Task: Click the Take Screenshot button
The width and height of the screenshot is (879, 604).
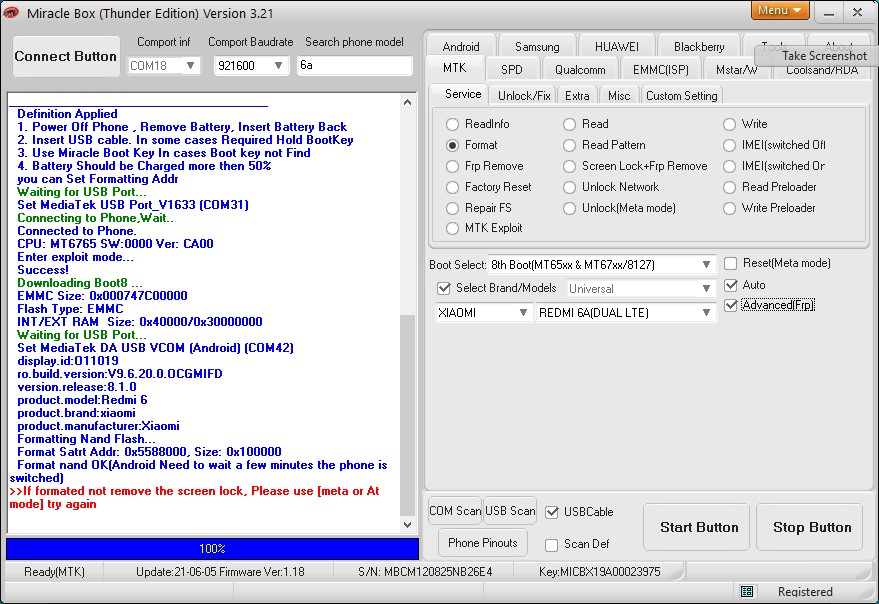Action: 816,56
